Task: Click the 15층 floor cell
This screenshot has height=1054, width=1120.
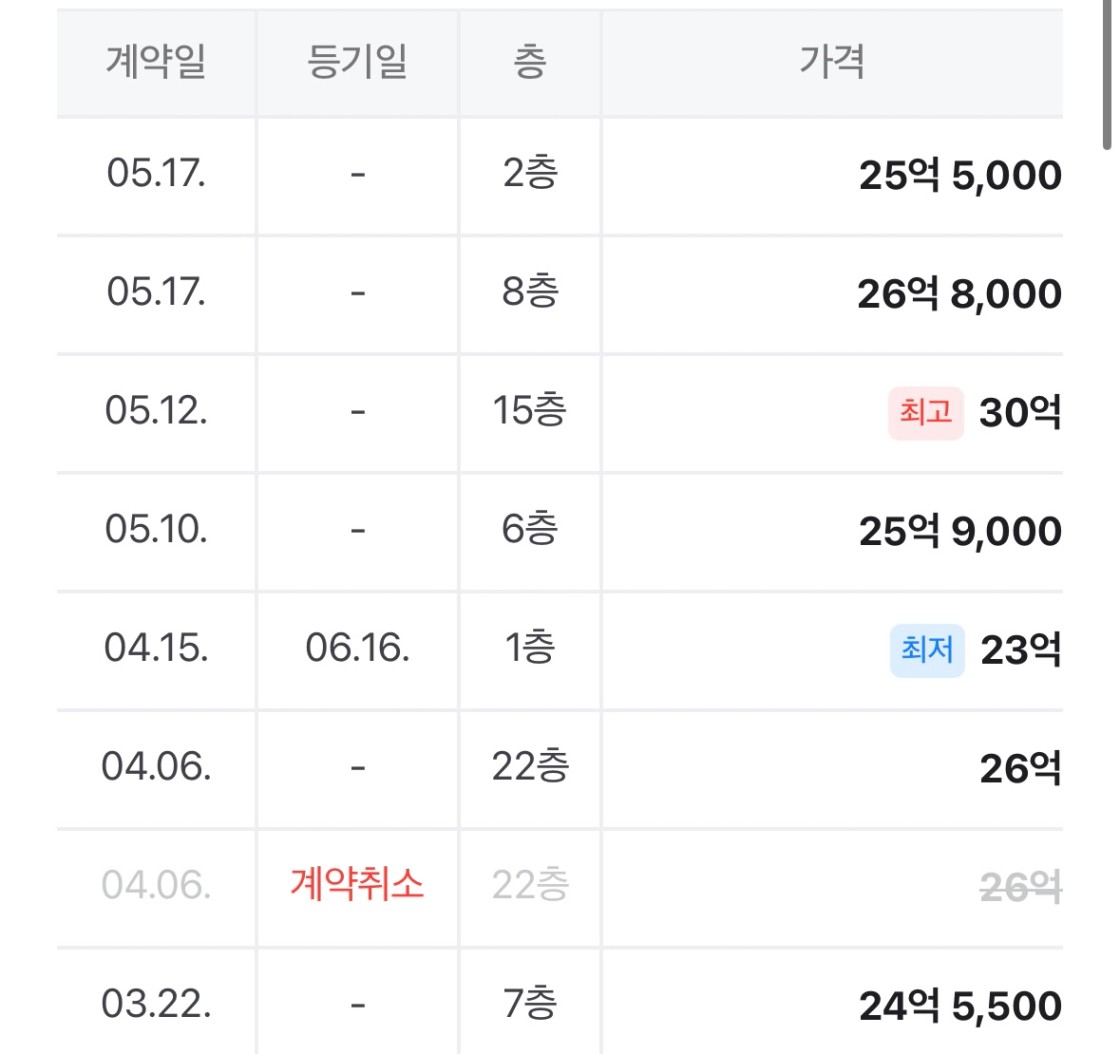Action: tap(530, 412)
